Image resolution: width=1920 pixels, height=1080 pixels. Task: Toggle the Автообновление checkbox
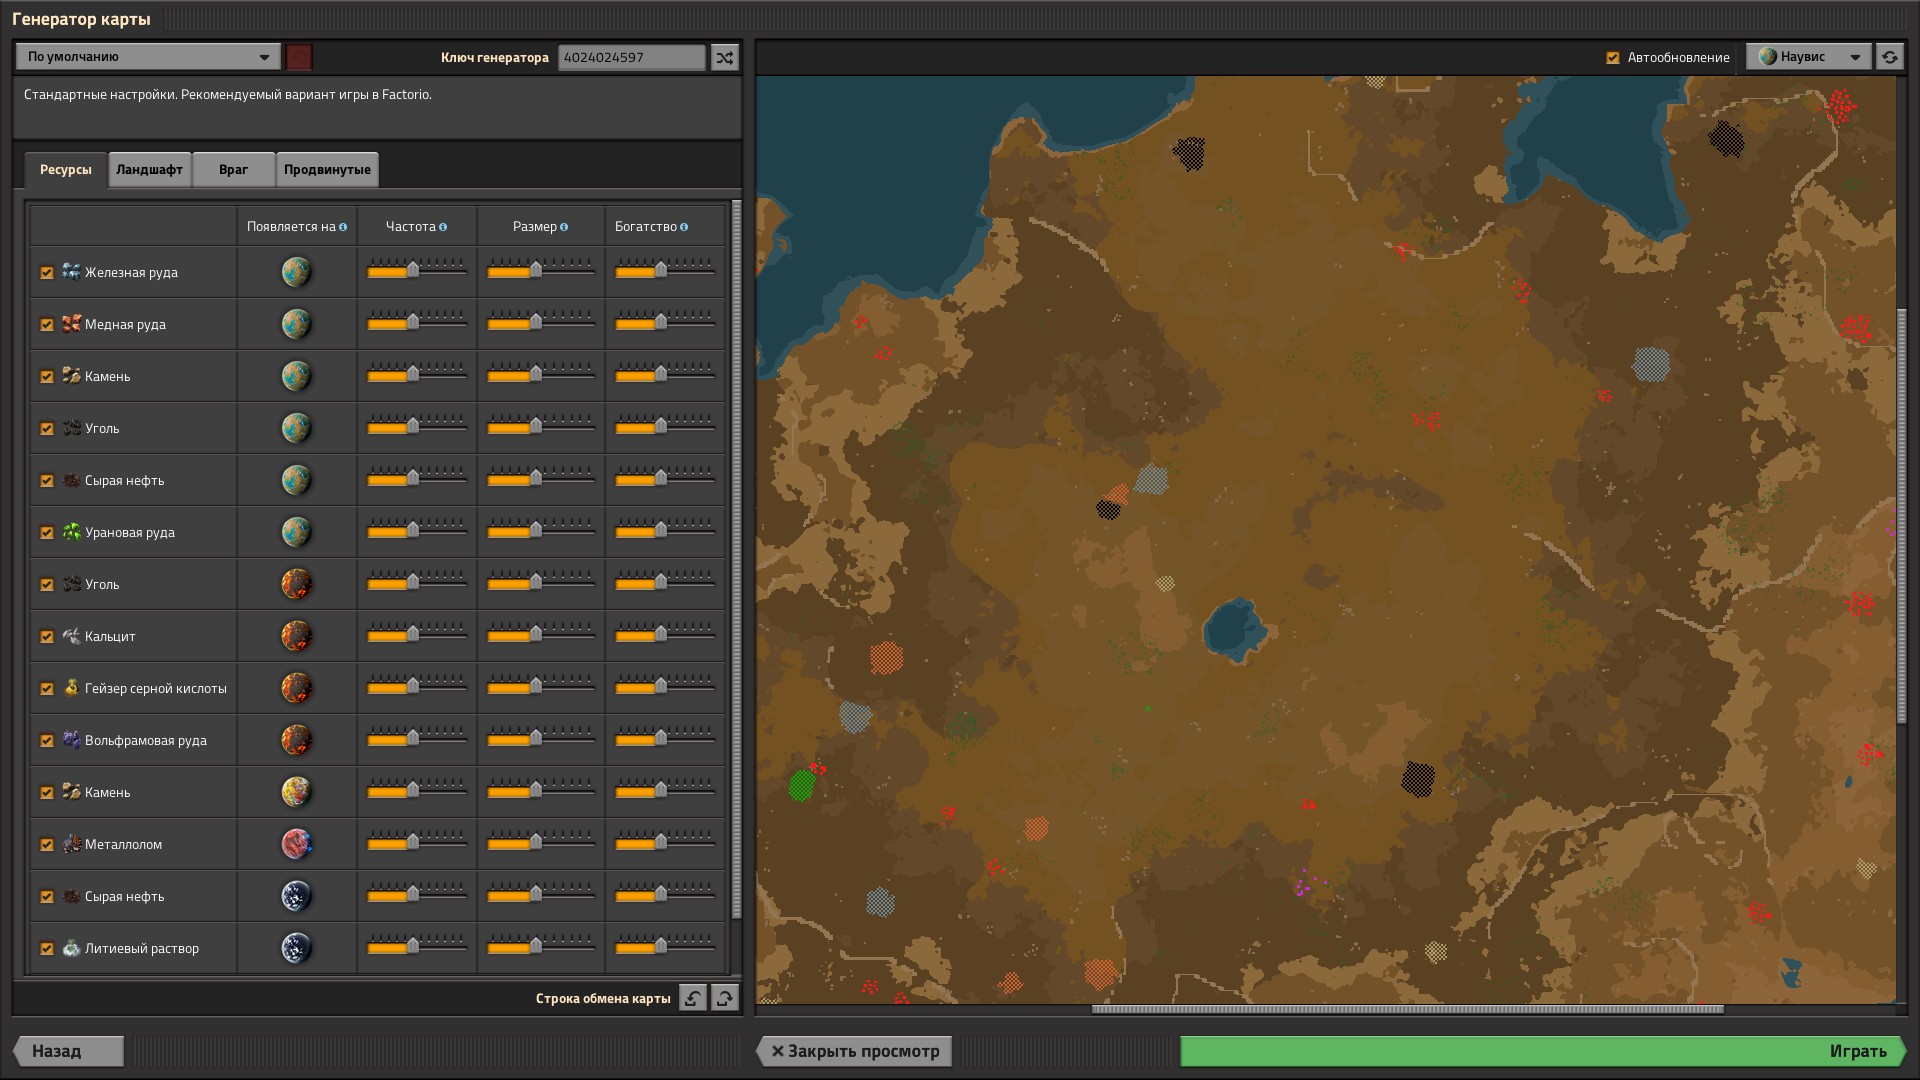pyautogui.click(x=1613, y=57)
